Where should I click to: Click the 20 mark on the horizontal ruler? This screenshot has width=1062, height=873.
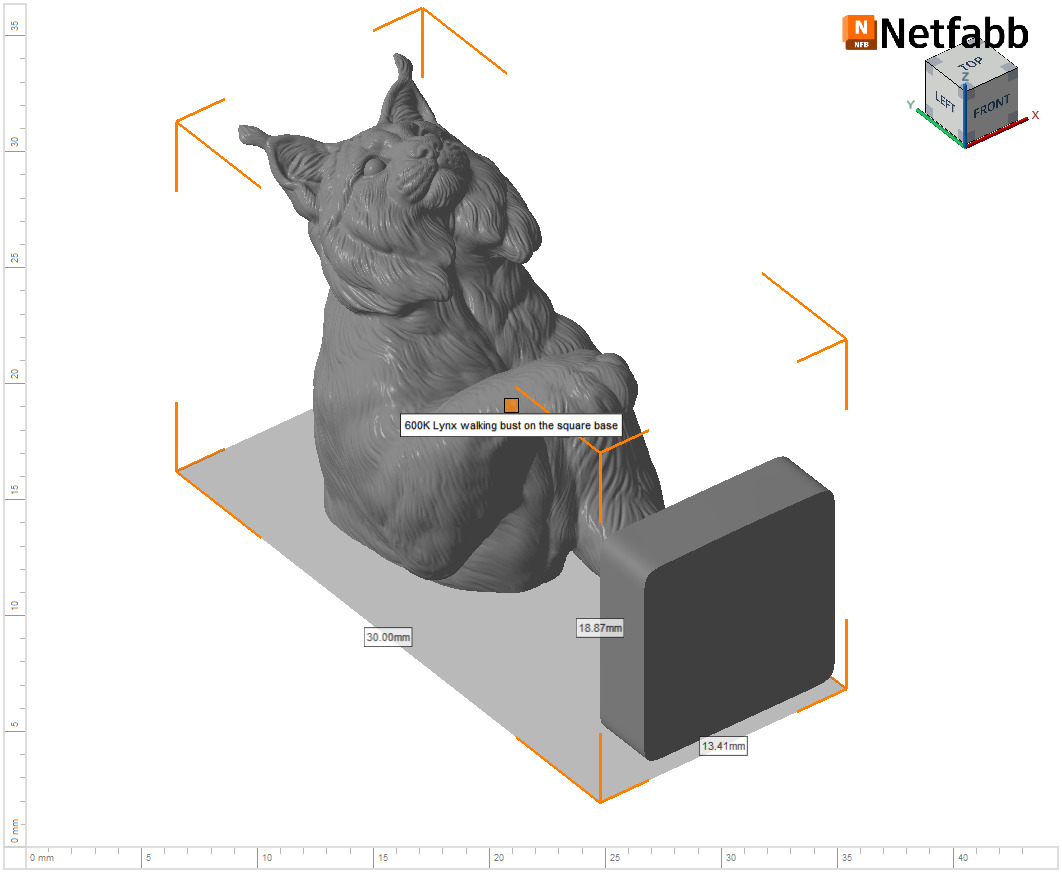pyautogui.click(x=498, y=857)
